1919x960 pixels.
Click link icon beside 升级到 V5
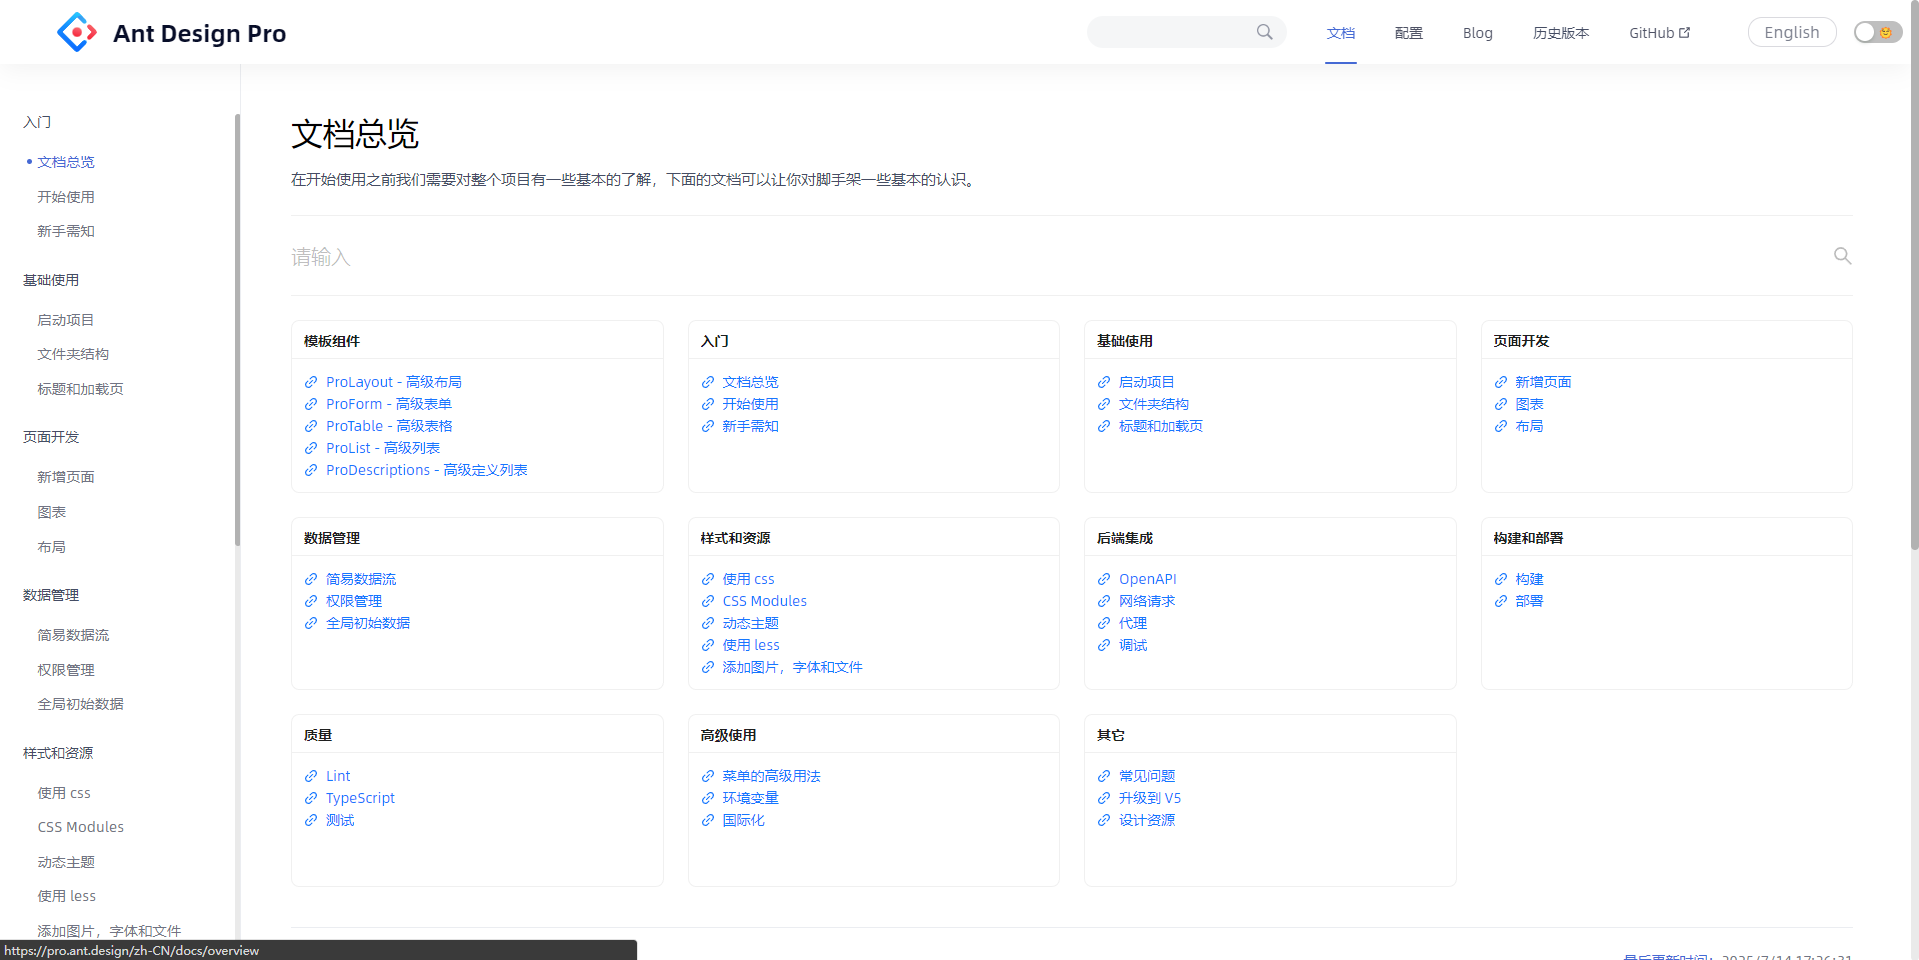1104,798
